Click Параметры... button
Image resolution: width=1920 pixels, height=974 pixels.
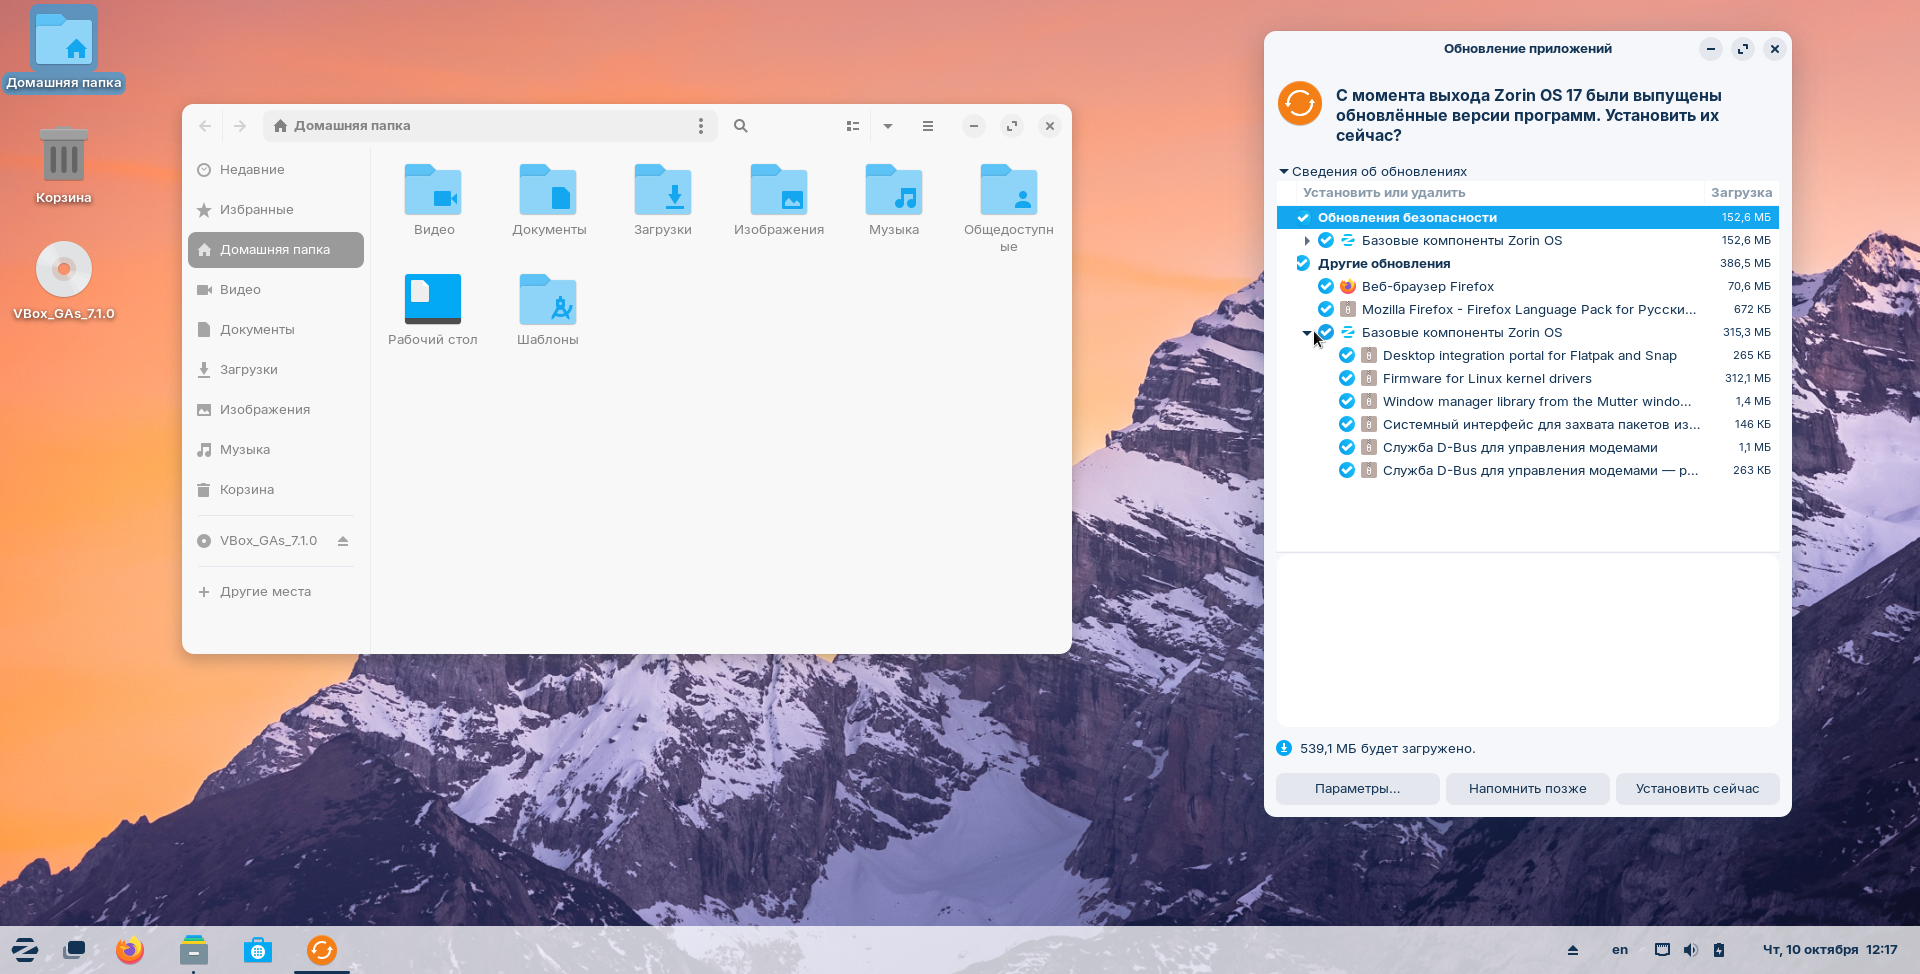point(1358,789)
